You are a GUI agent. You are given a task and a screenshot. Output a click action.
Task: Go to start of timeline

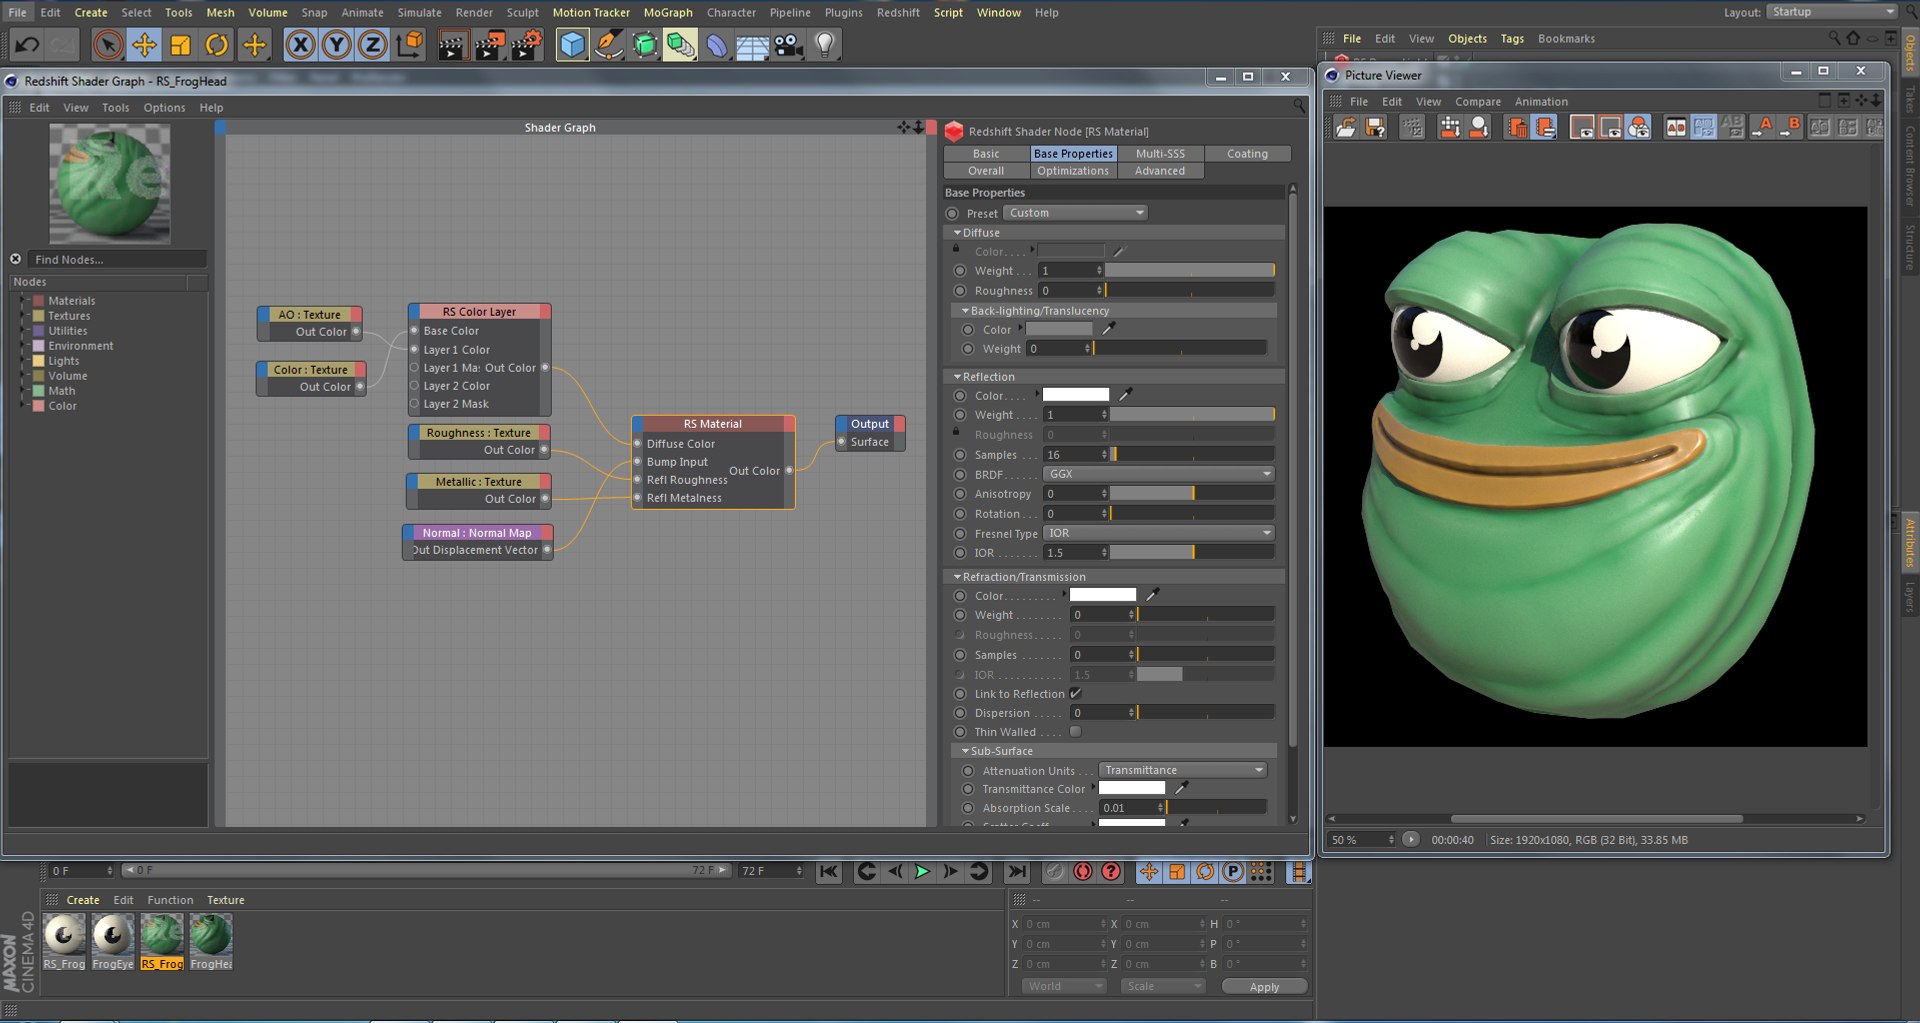[x=829, y=872]
